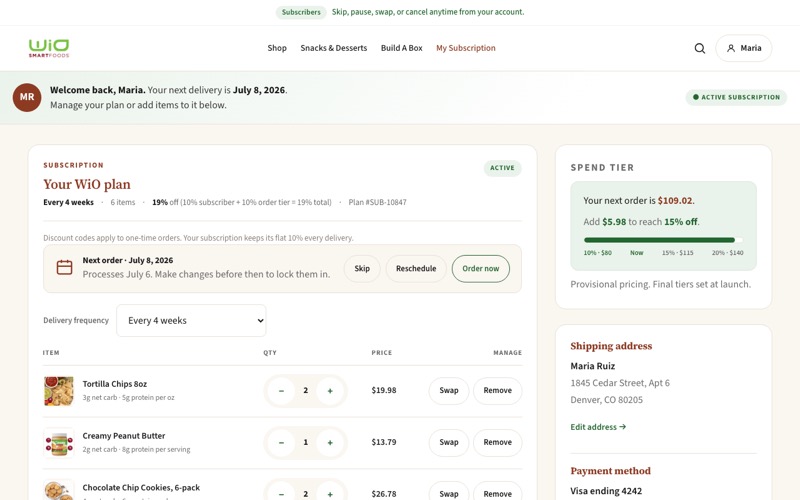Click the ACTIVE plan badge
The height and width of the screenshot is (500, 800).
pyautogui.click(x=503, y=168)
